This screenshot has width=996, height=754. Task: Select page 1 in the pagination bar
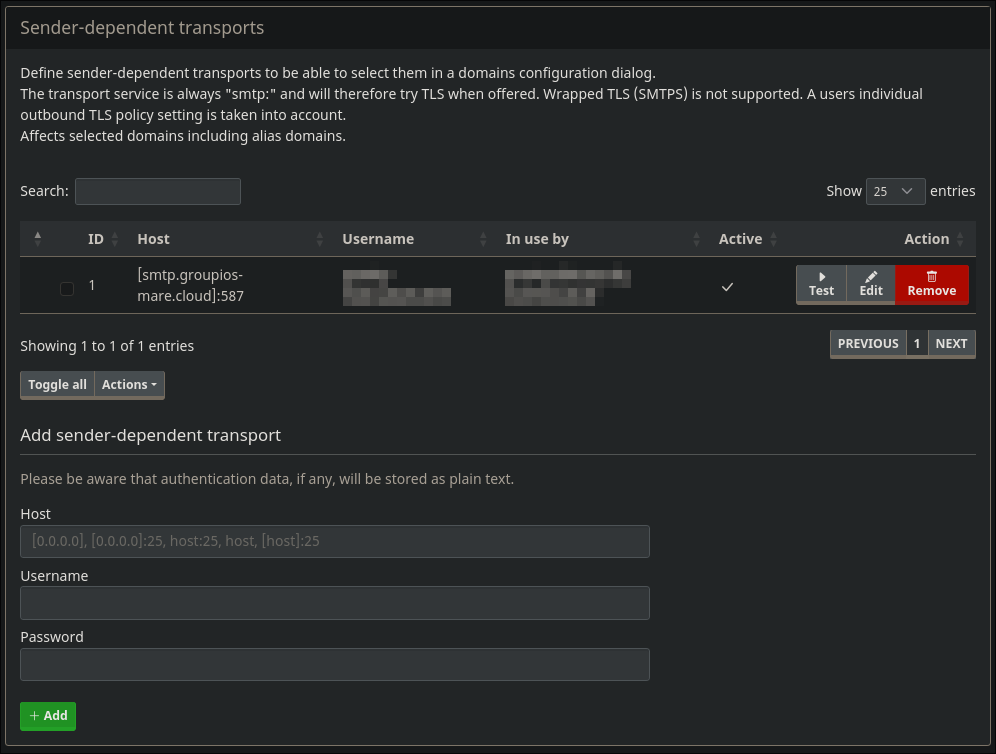(x=917, y=343)
